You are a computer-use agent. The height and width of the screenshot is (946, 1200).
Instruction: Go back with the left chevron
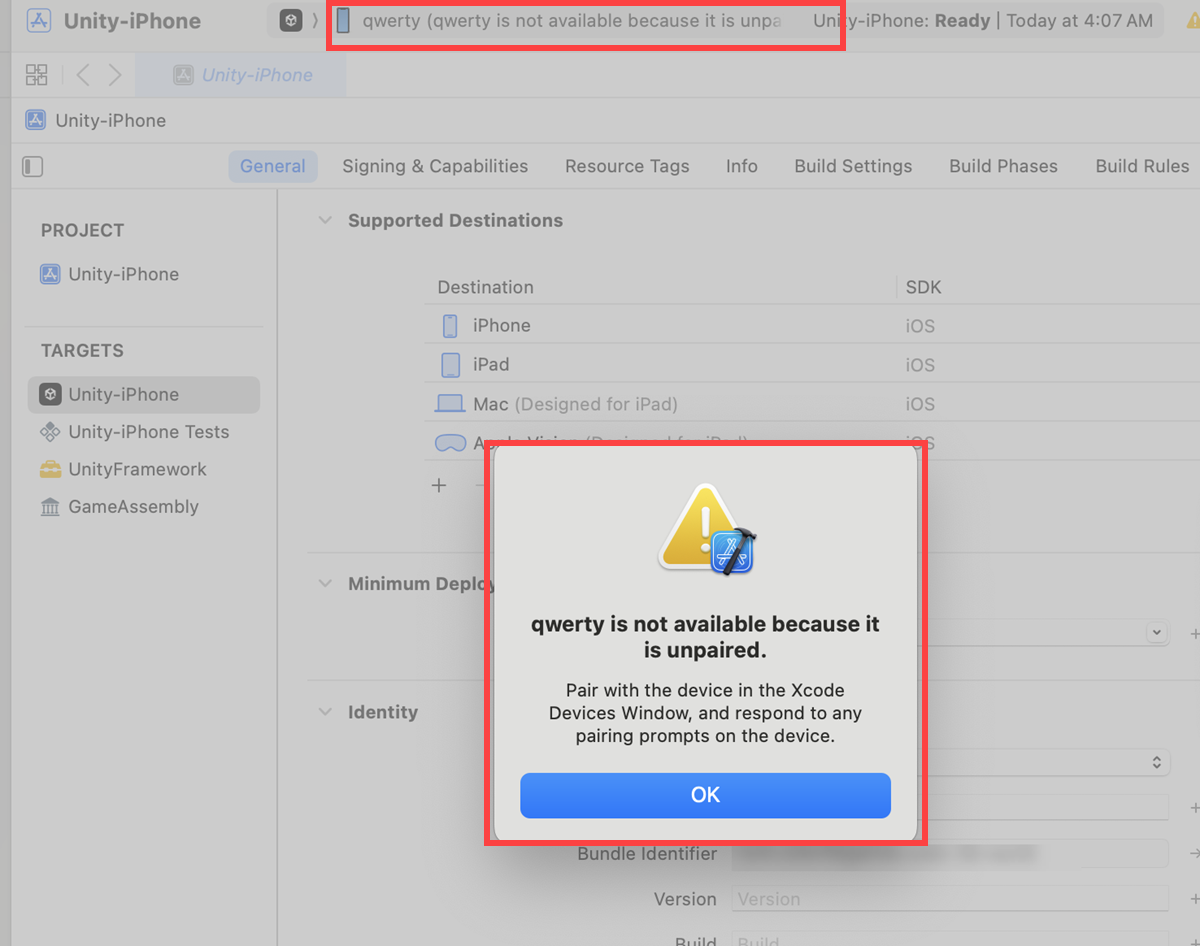83,74
